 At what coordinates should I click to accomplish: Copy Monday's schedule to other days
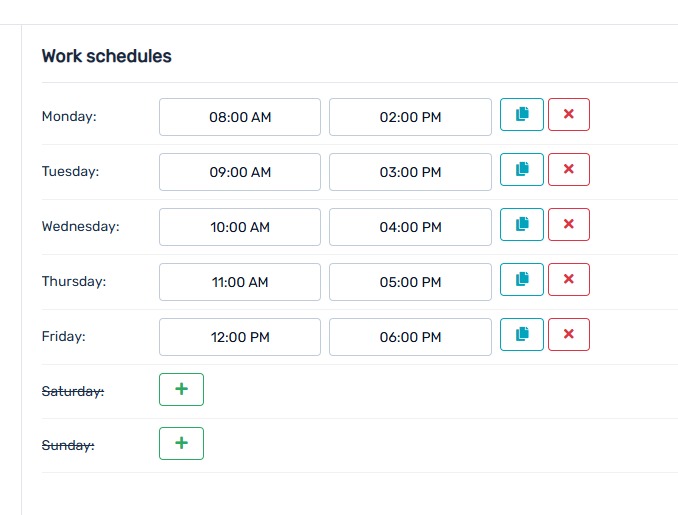pos(521,115)
